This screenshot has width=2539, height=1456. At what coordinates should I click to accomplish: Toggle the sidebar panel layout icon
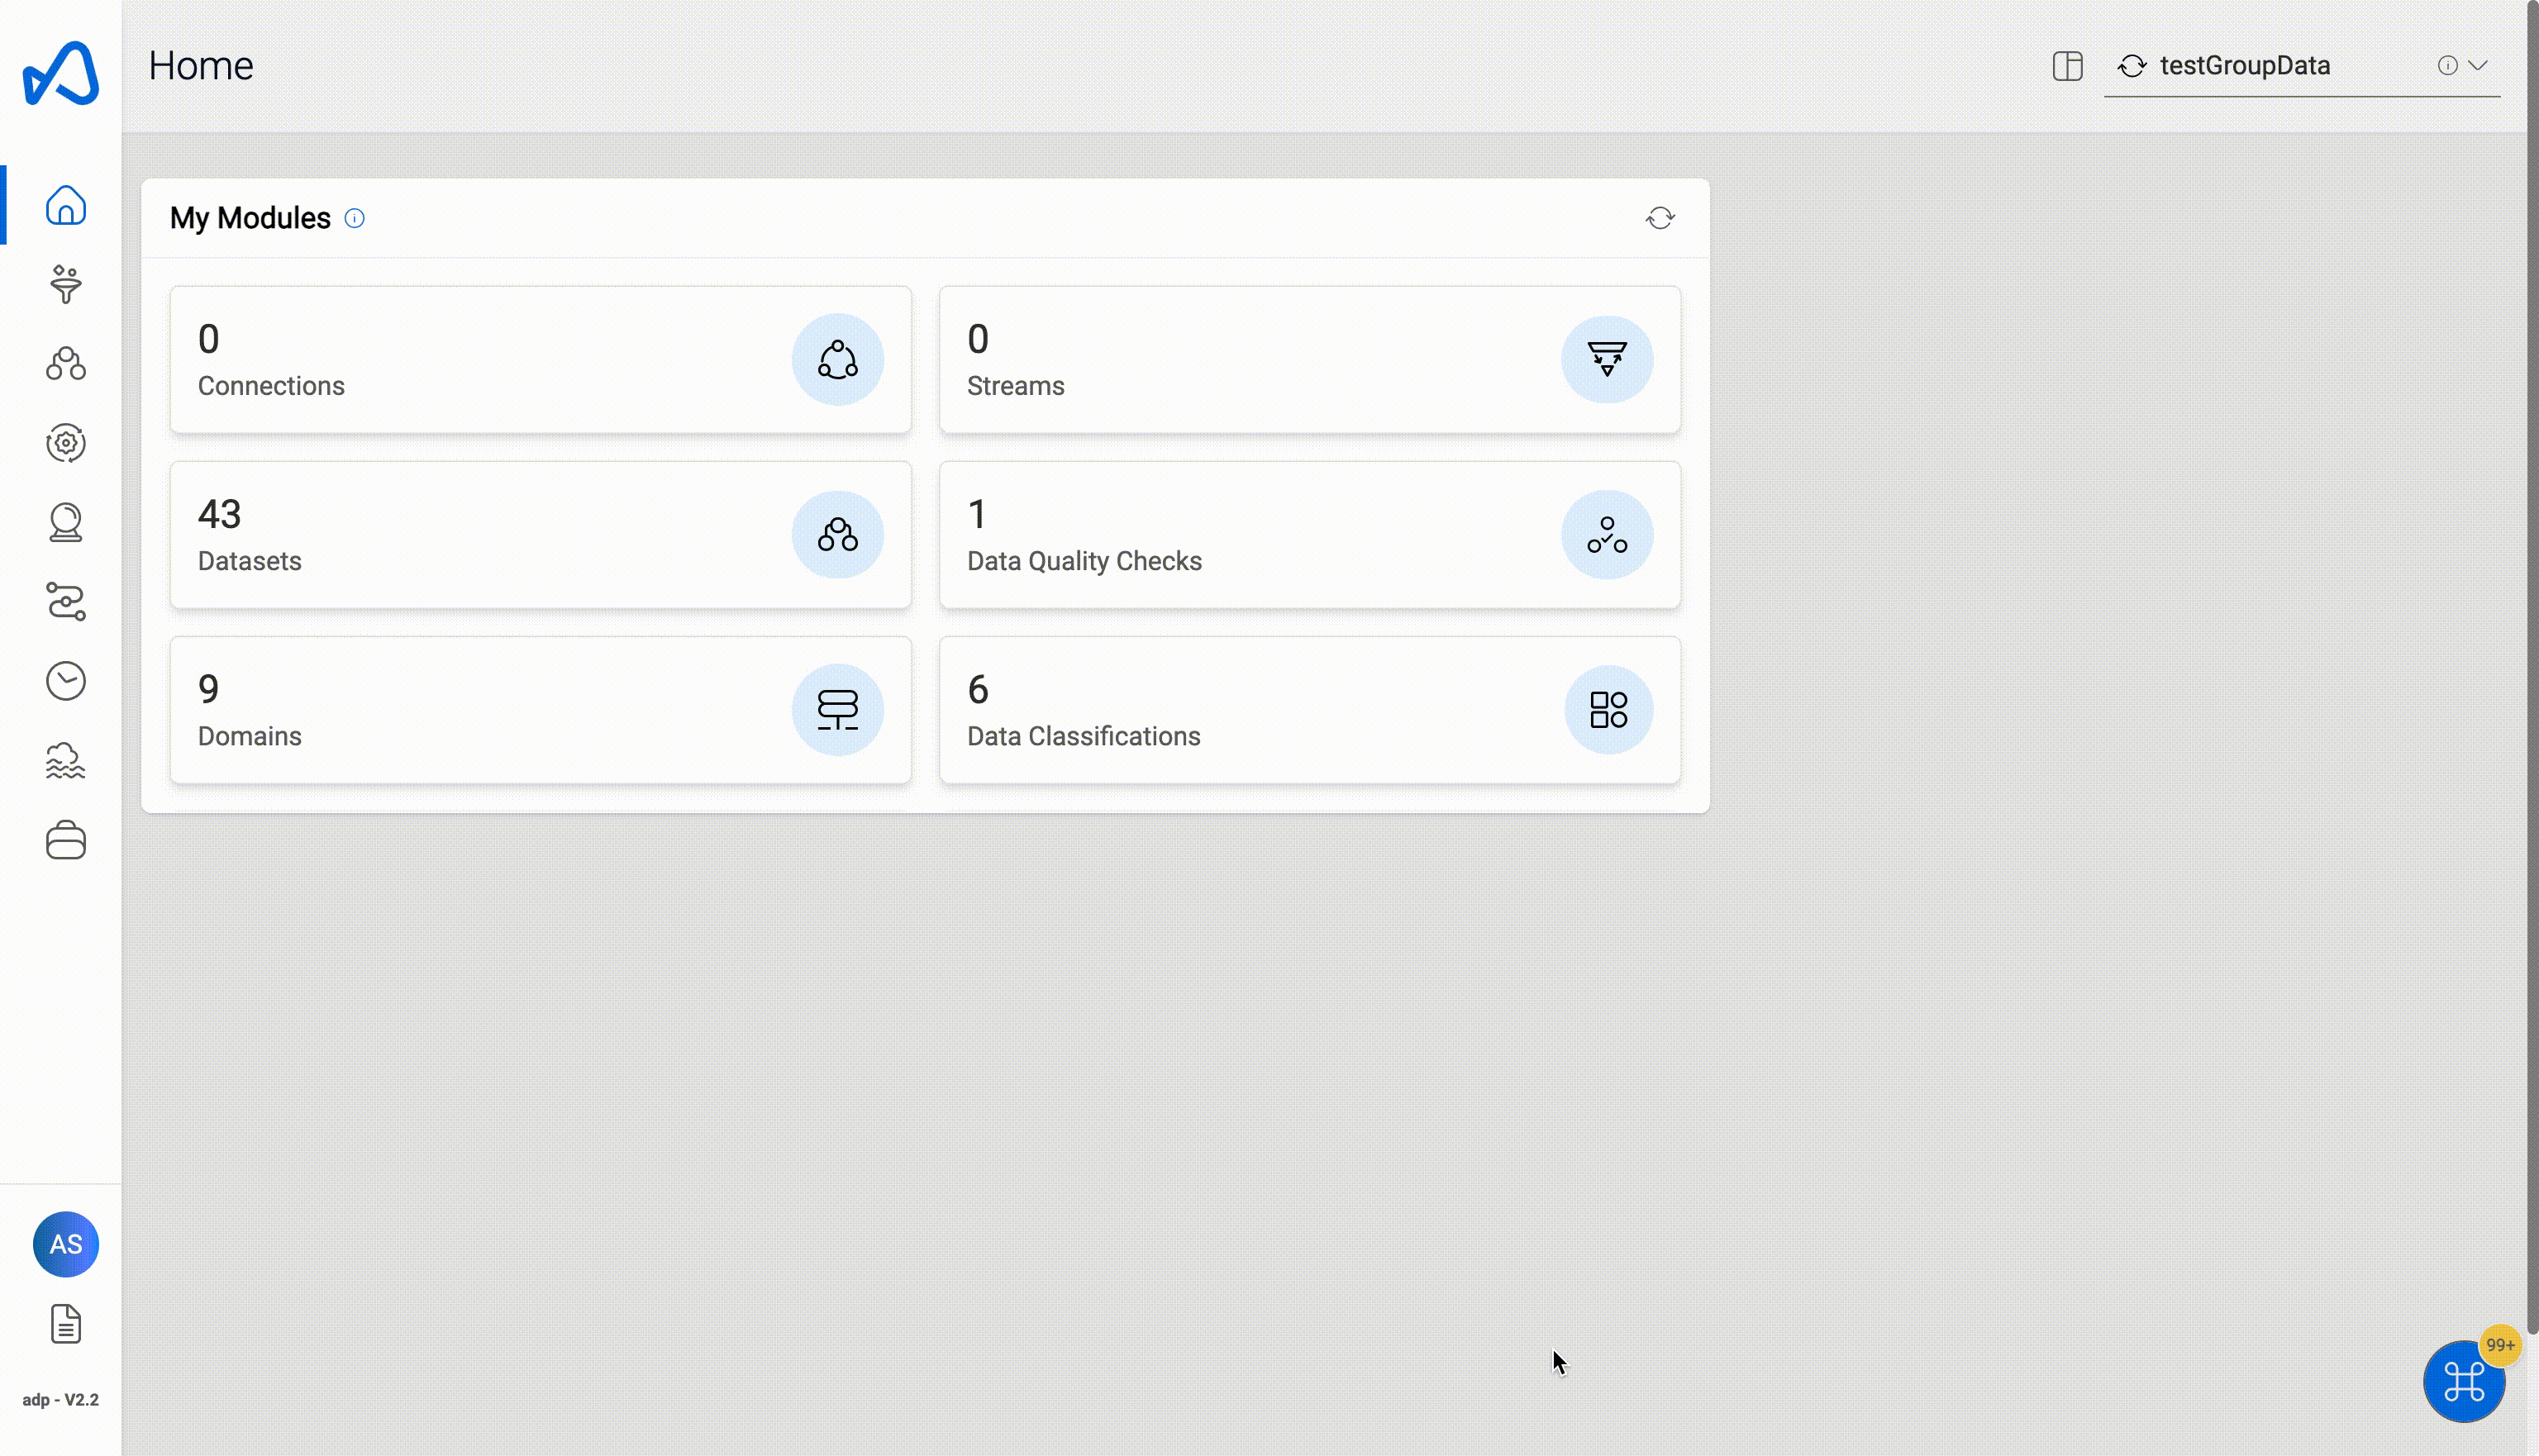2068,64
